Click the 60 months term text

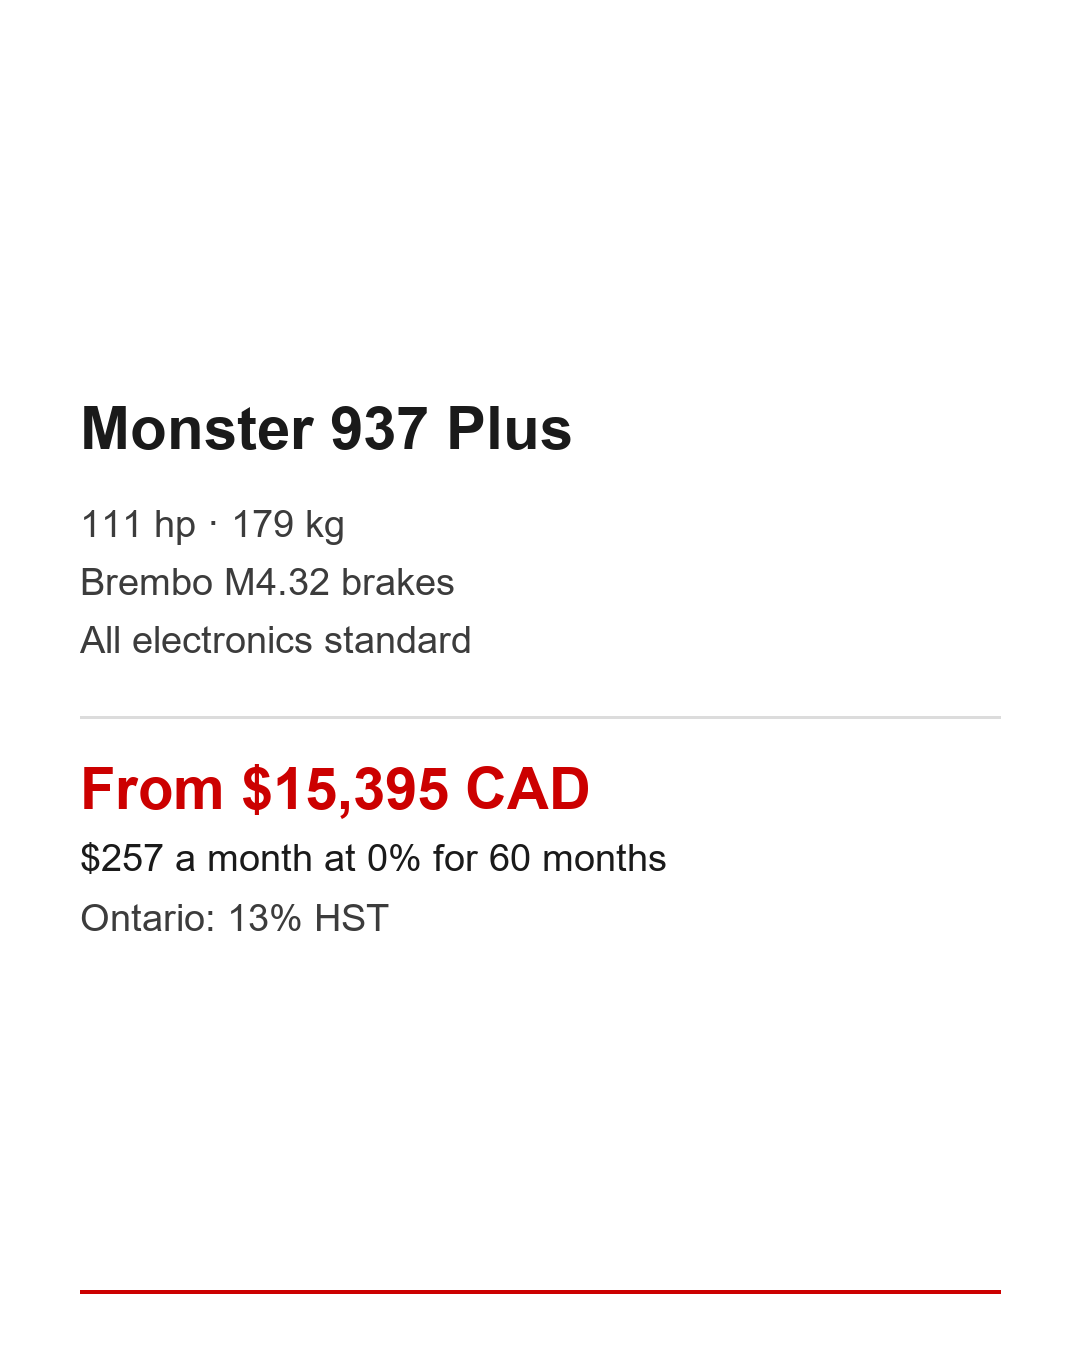[x=577, y=858]
